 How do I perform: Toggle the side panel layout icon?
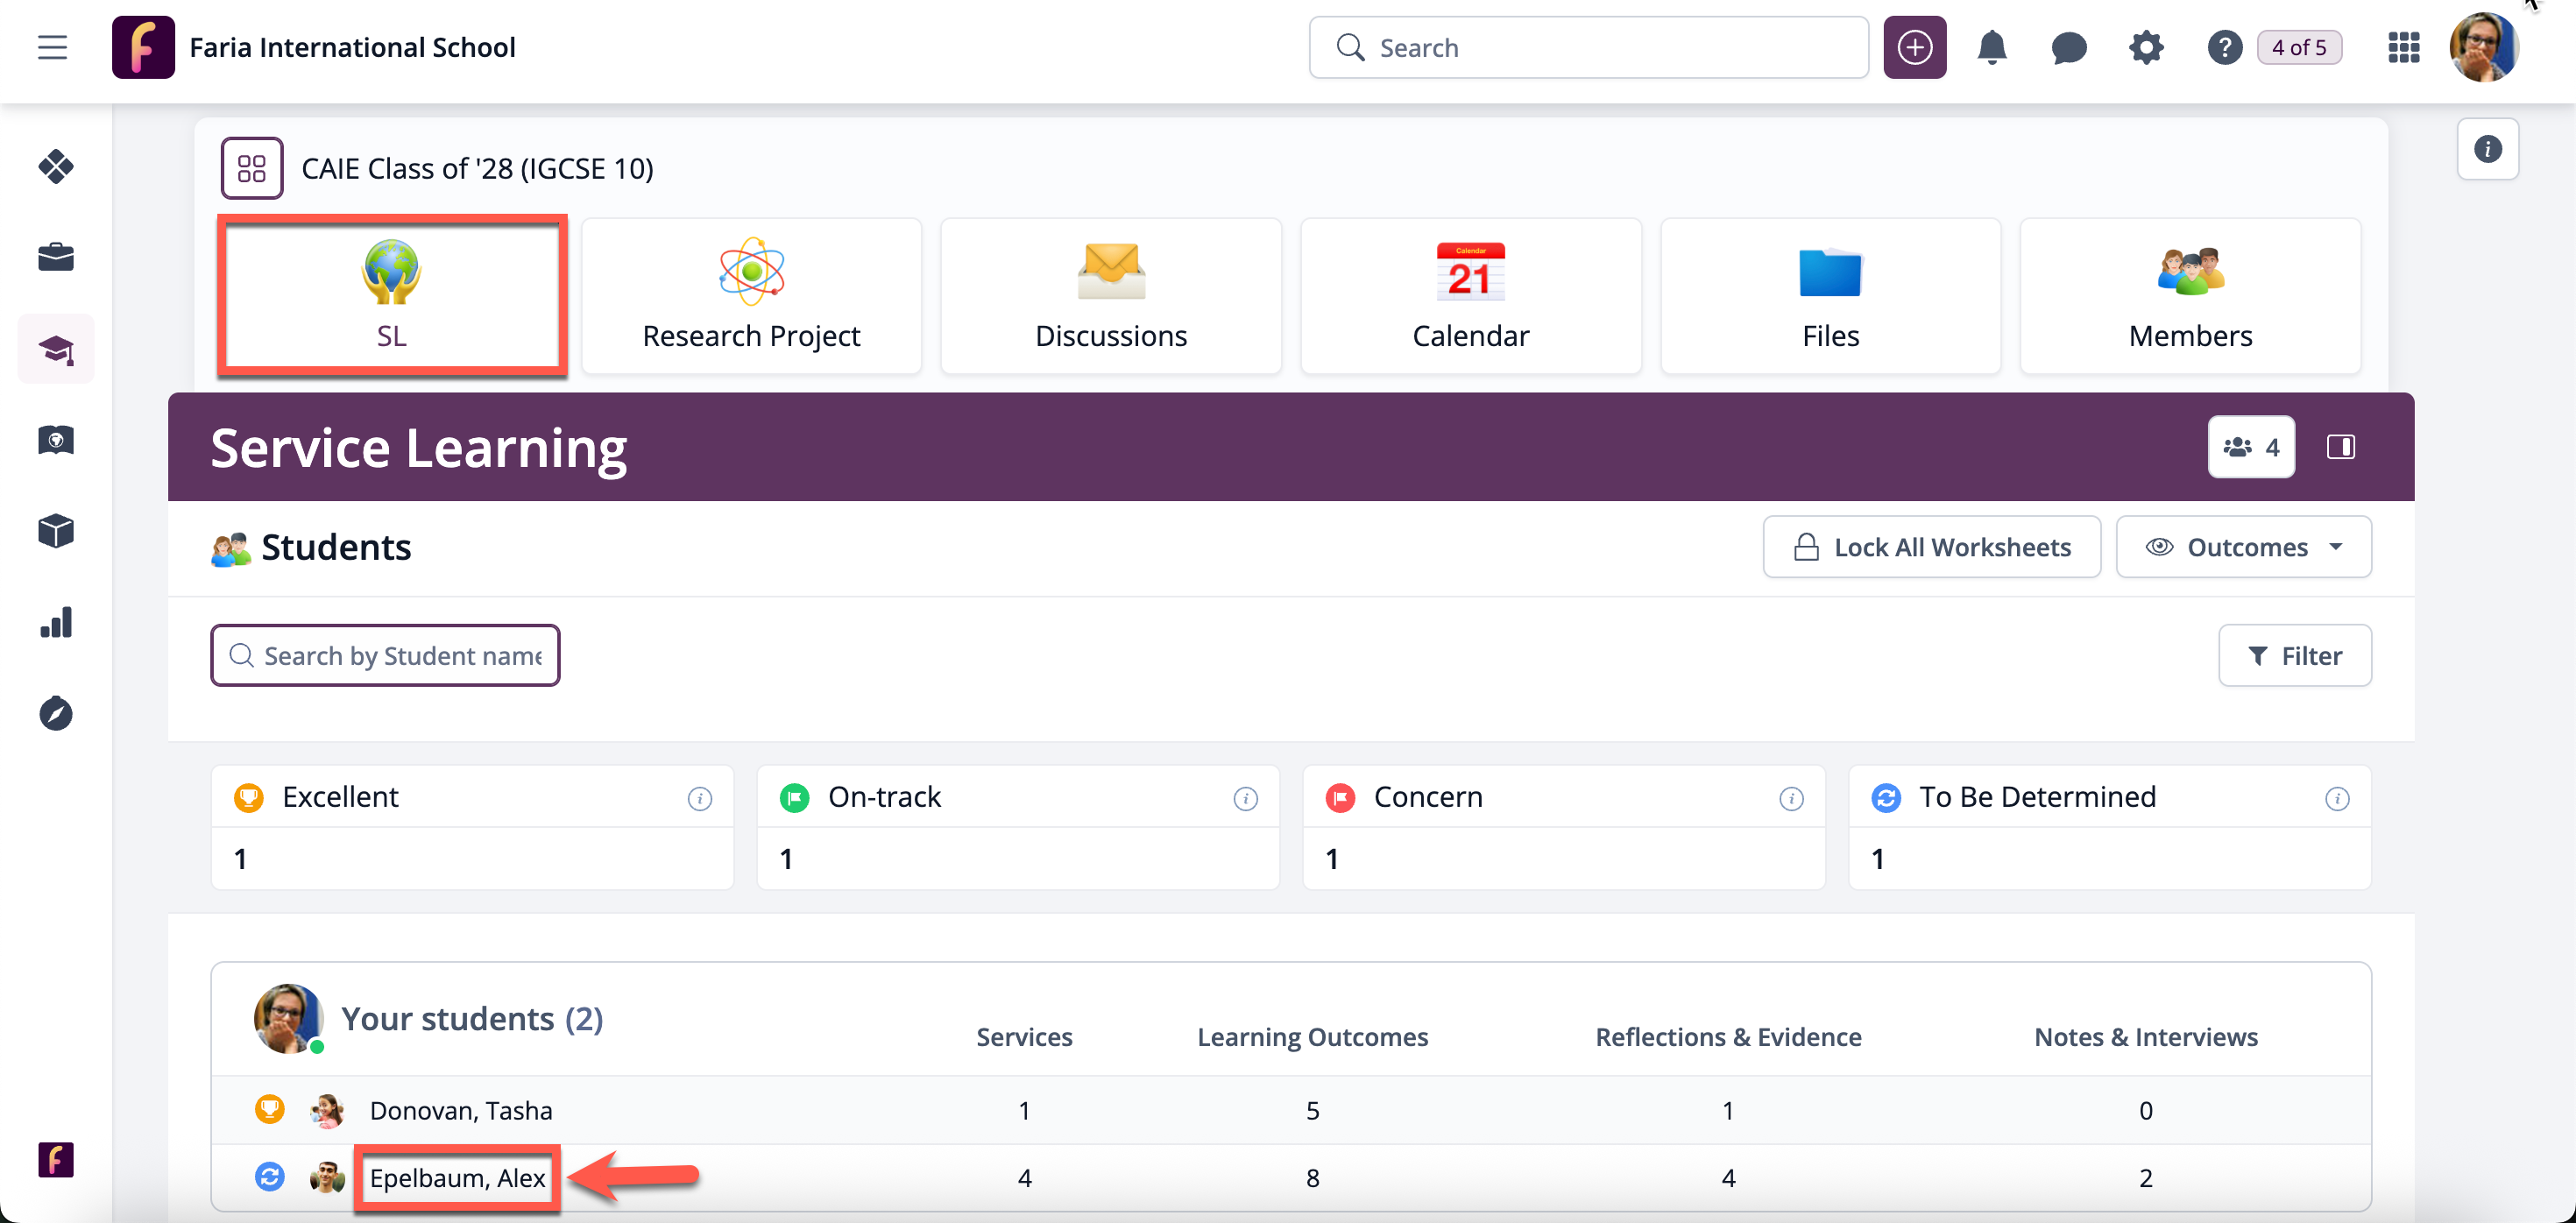pos(2340,446)
